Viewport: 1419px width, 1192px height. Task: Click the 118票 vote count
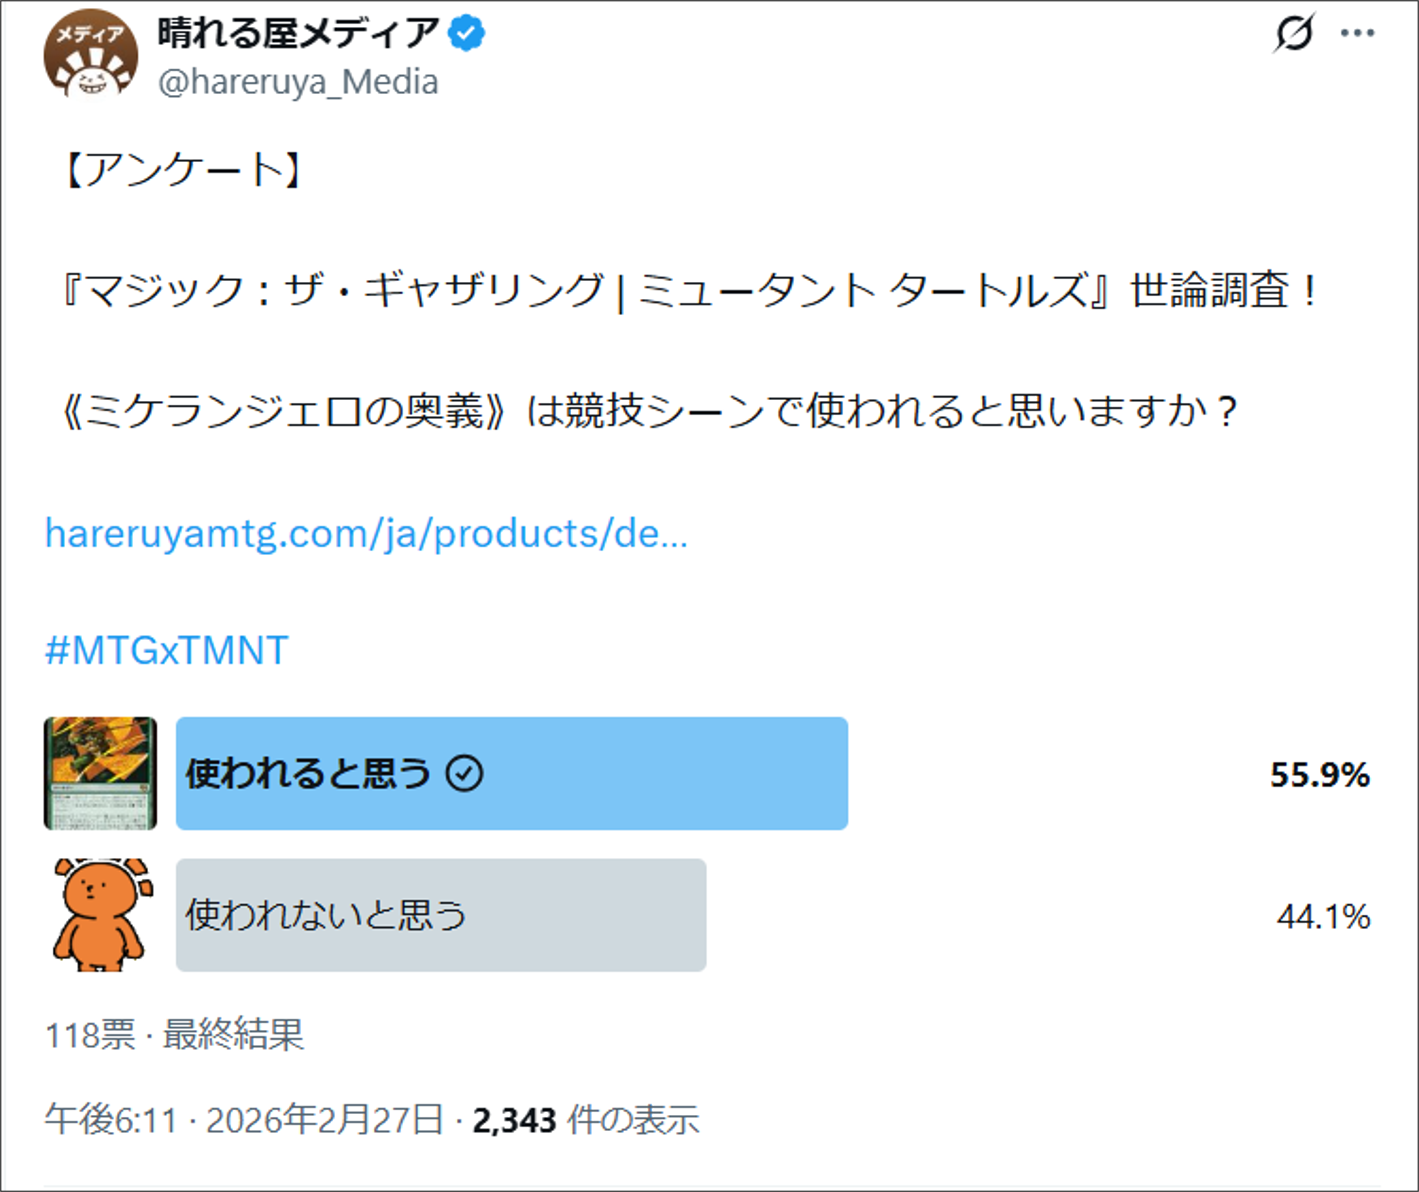(x=90, y=1034)
